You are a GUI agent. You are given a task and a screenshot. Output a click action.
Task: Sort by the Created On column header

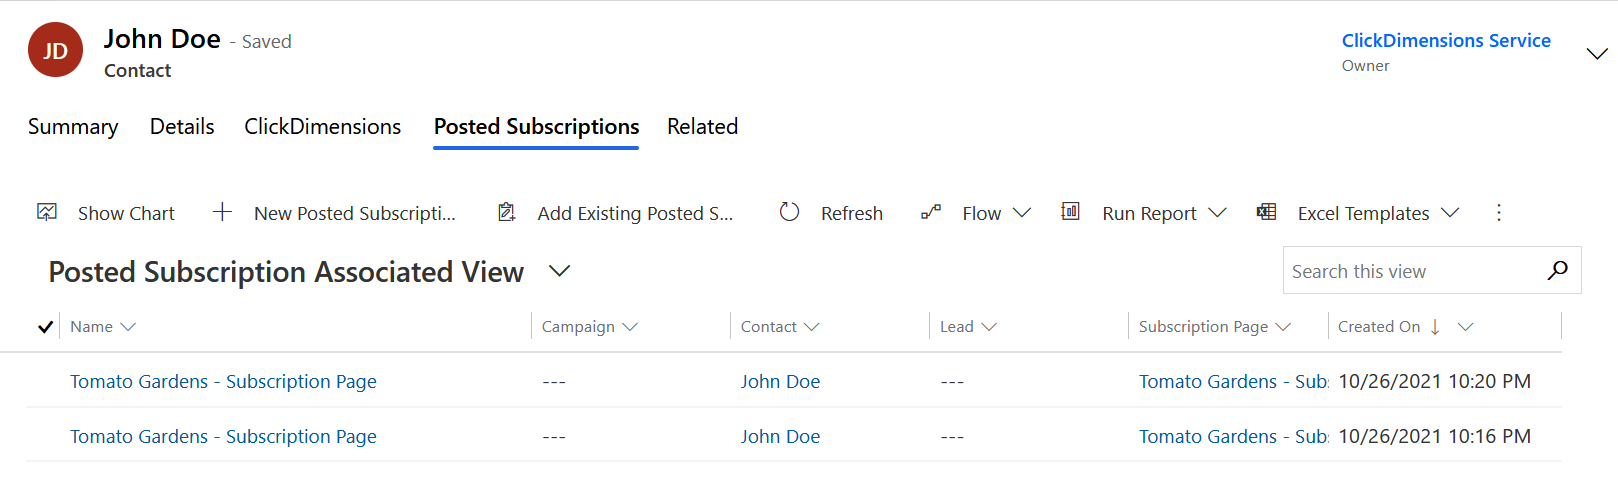pos(1379,327)
